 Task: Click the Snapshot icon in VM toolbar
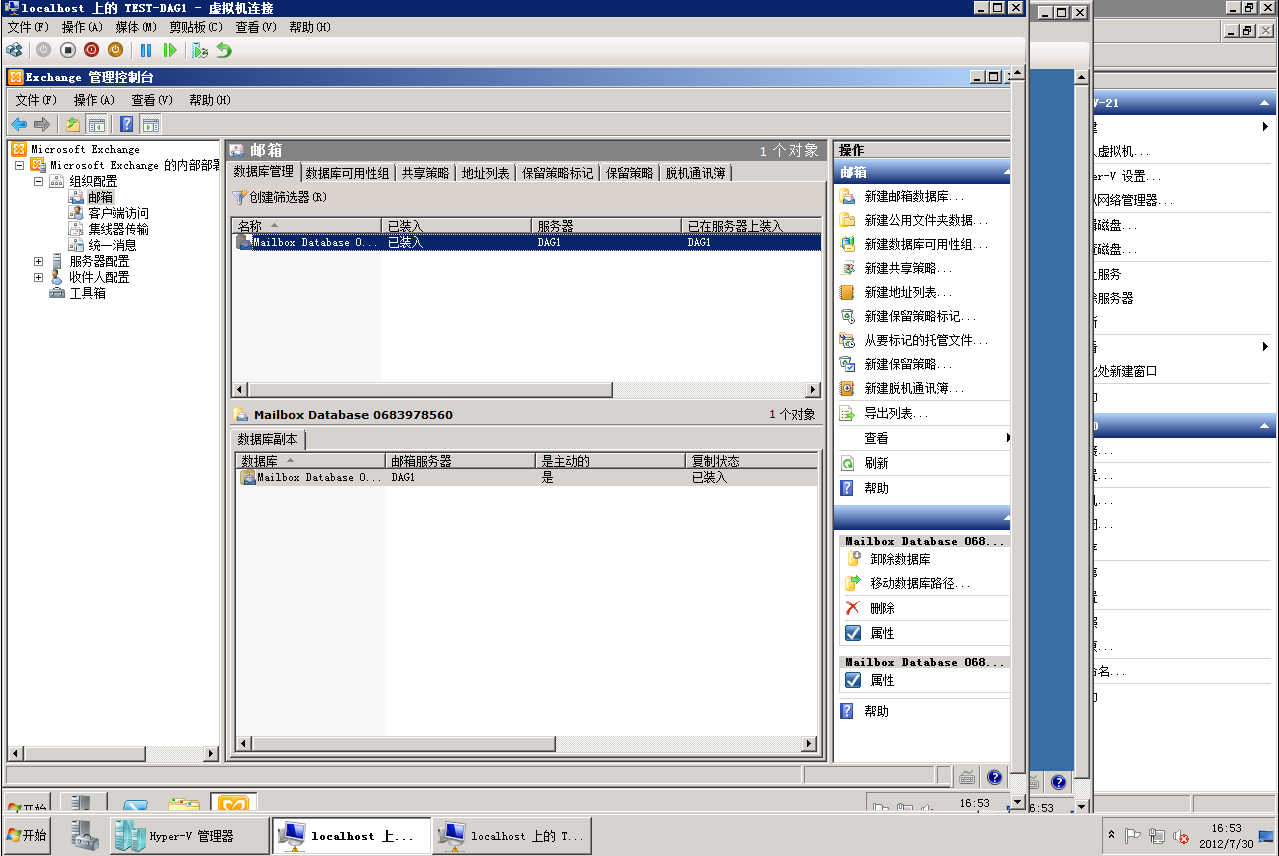200,50
